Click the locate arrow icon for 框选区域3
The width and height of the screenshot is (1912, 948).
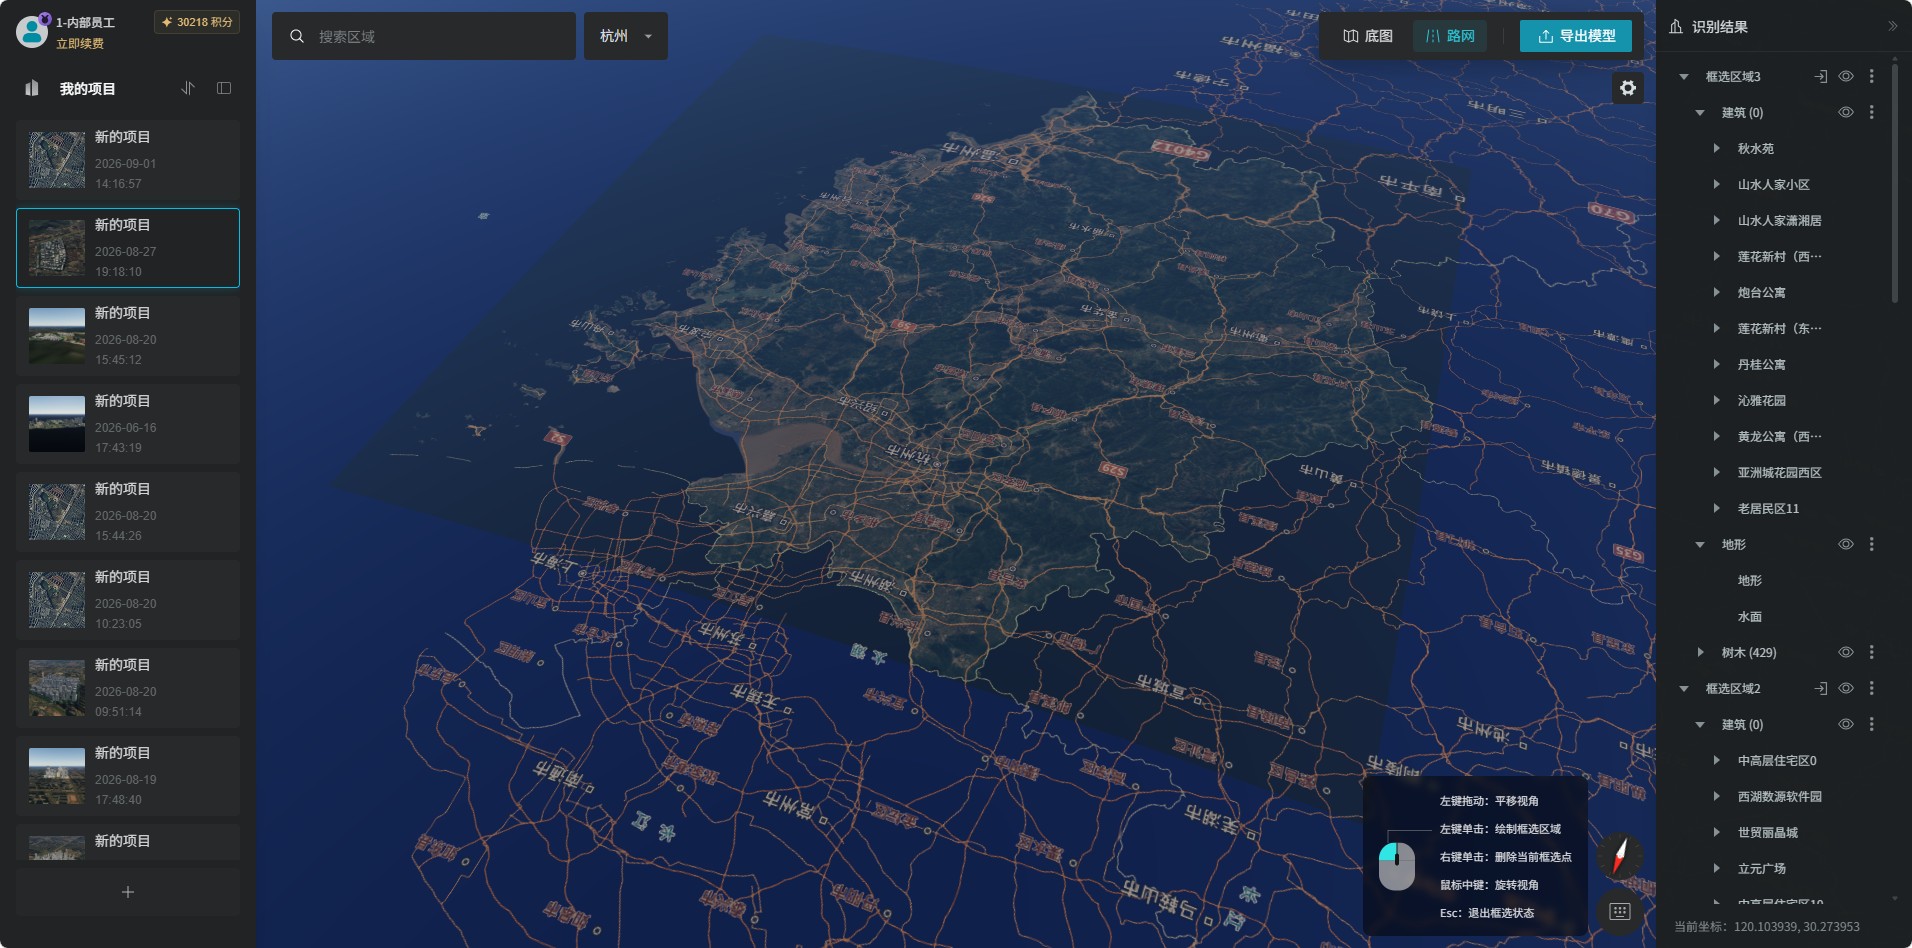click(x=1821, y=76)
